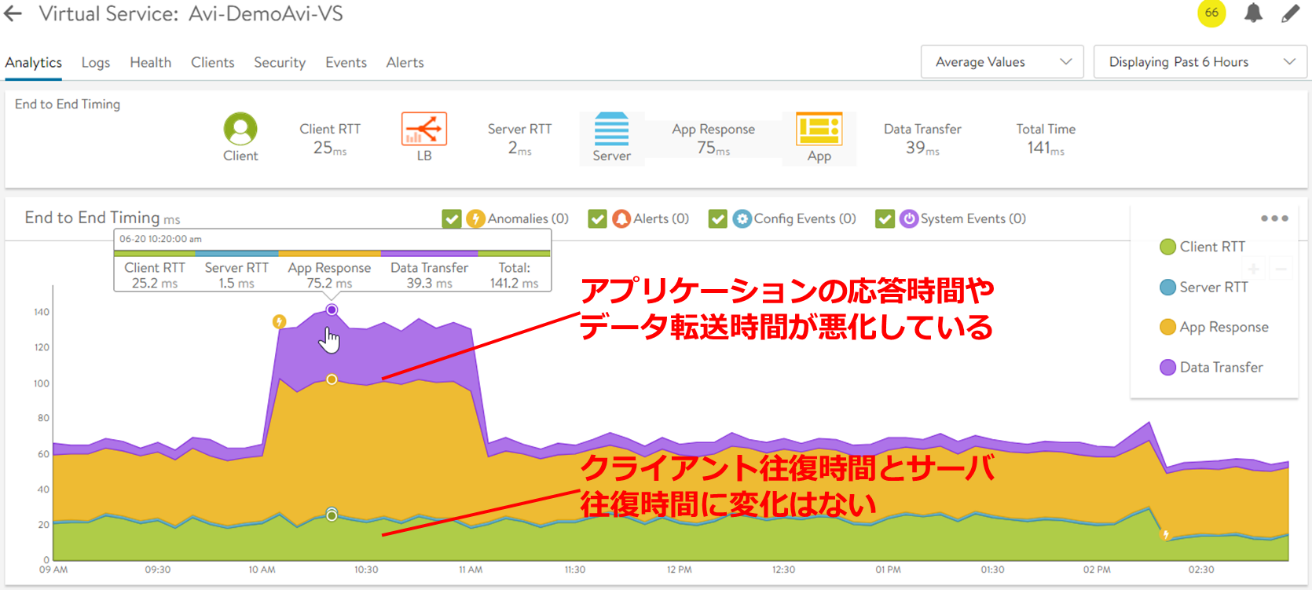
Task: Click tooltip value 'Client RTT 25.2 ms'
Action: click(155, 275)
